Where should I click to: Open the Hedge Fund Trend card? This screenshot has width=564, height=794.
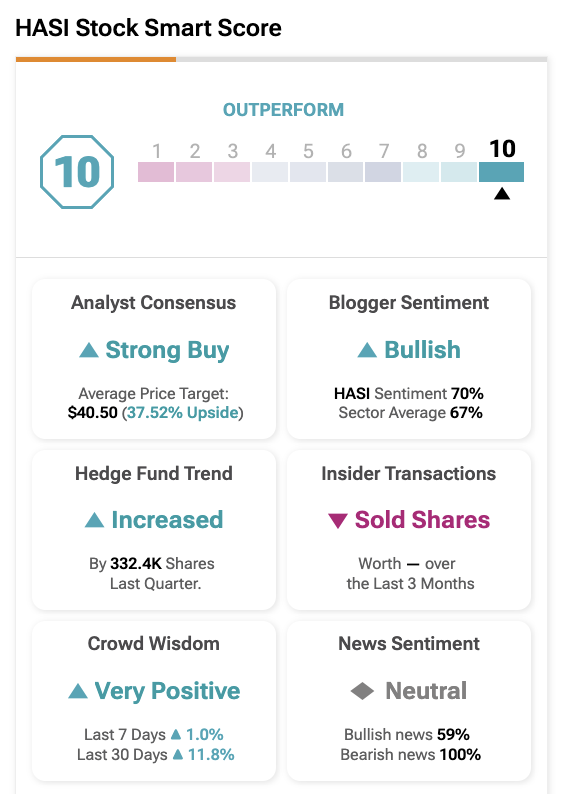154,530
